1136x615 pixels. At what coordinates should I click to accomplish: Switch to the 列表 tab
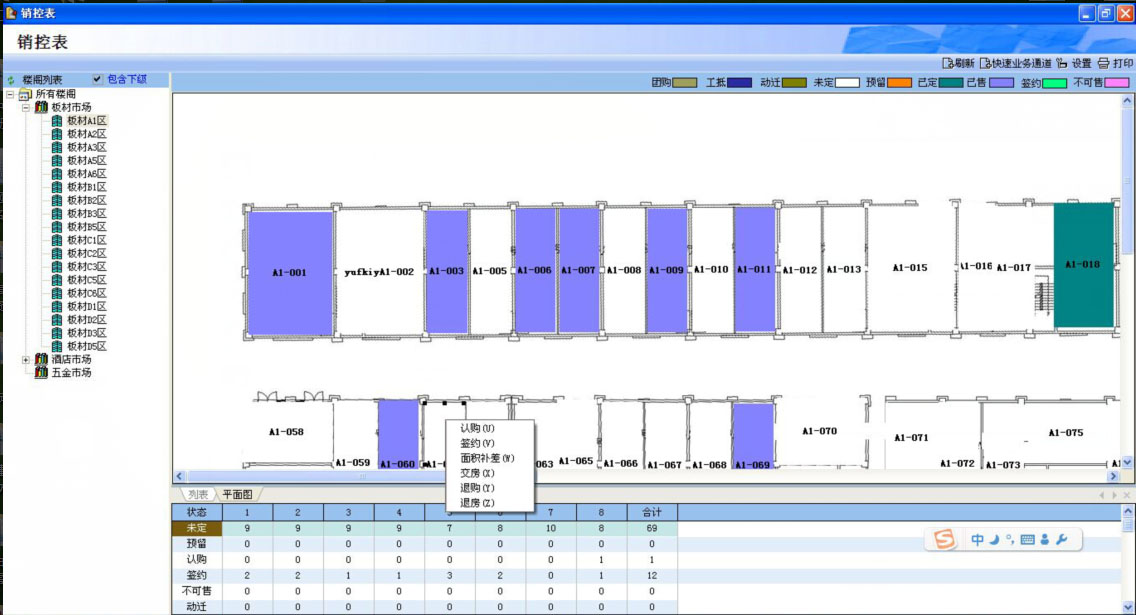pyautogui.click(x=198, y=495)
